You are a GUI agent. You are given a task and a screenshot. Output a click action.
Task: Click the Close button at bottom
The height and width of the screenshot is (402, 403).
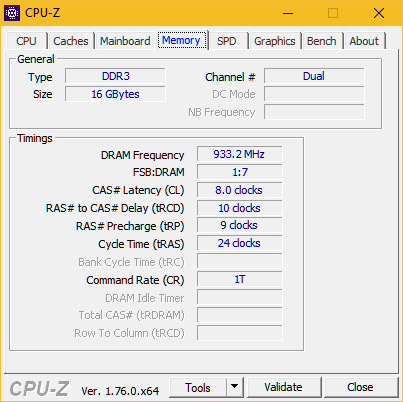coord(361,387)
